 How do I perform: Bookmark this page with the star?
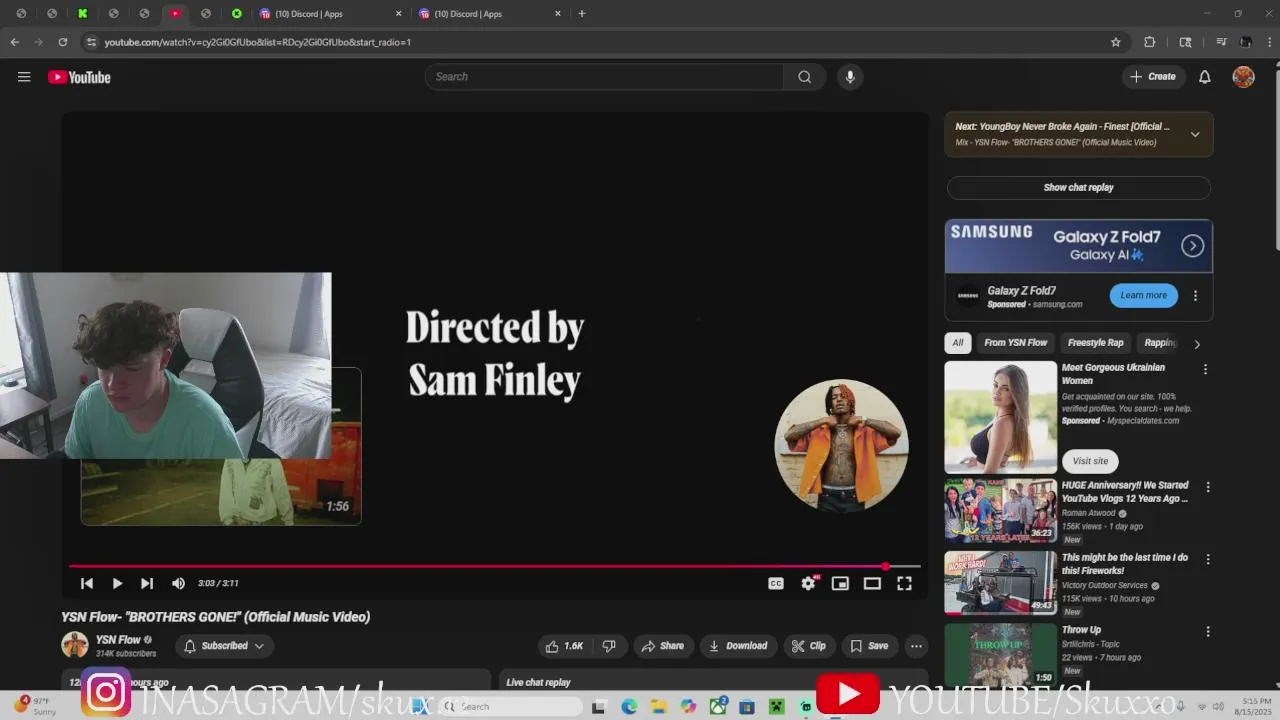[1116, 42]
